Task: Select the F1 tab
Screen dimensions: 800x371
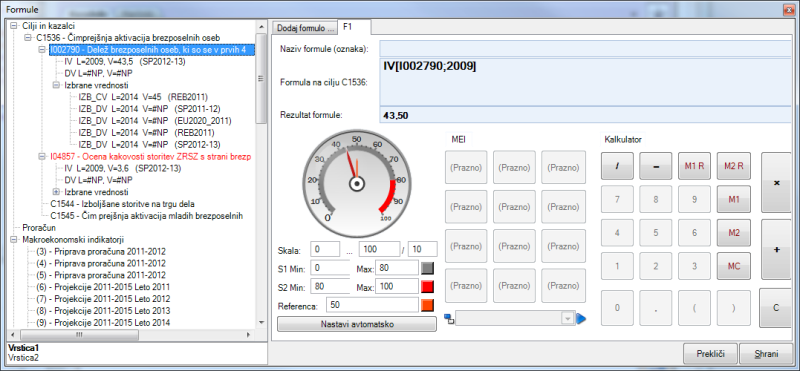Action: (354, 27)
